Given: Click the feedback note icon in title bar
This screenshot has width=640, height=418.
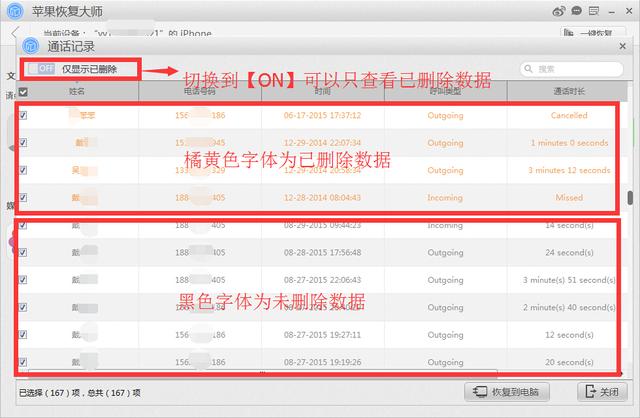Looking at the screenshot, I should click(594, 11).
